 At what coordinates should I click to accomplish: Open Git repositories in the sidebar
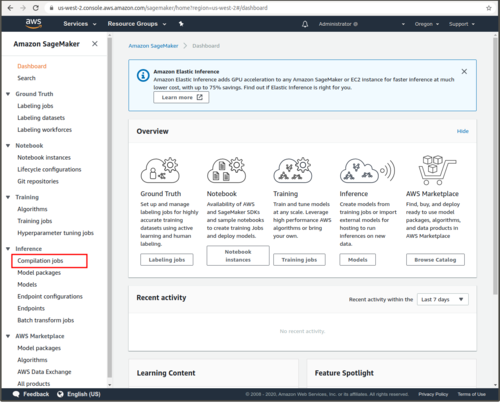click(38, 181)
